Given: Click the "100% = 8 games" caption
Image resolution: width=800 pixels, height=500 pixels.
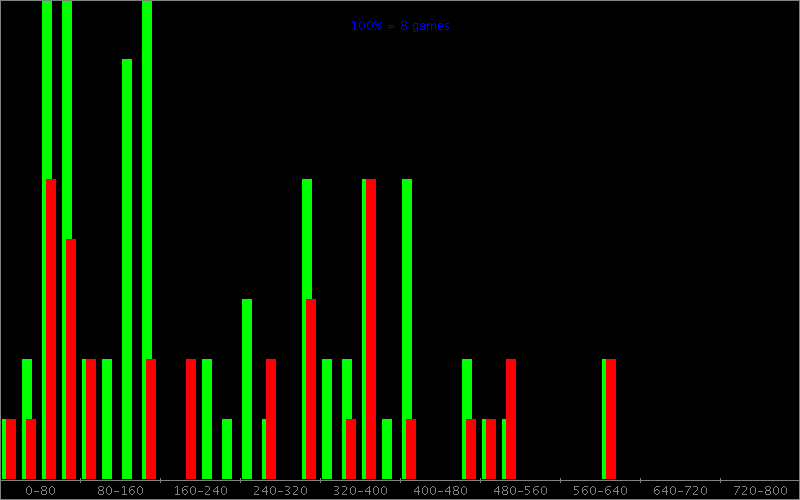Looking at the screenshot, I should (400, 26).
